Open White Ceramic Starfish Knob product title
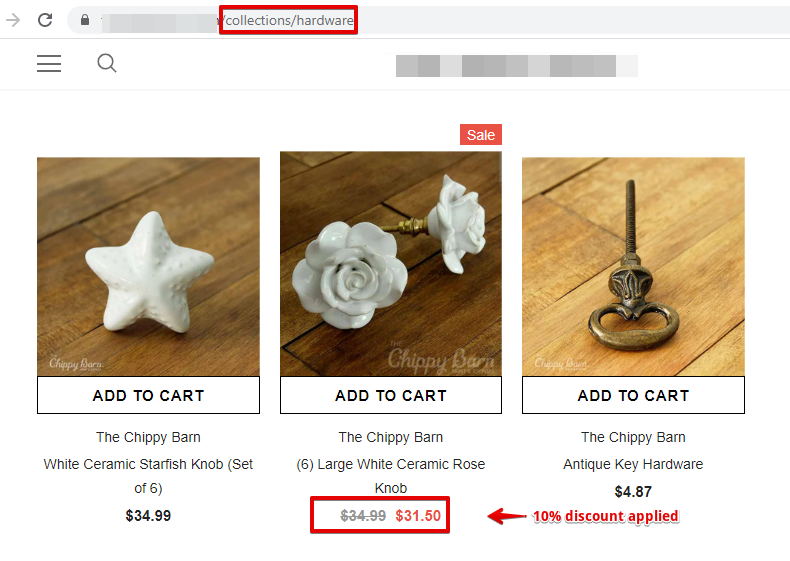790x561 pixels. [x=148, y=476]
